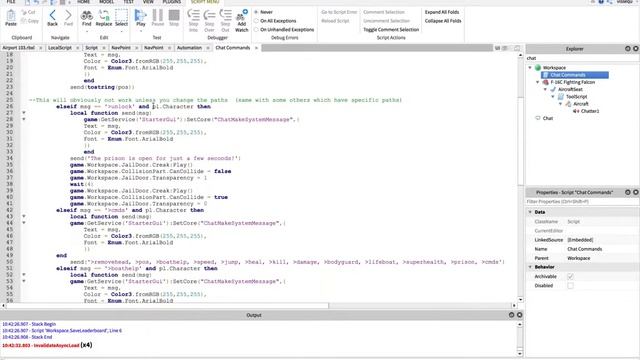
Task: Open the VIEW ribbon tab
Action: pyautogui.click(x=148, y=2)
